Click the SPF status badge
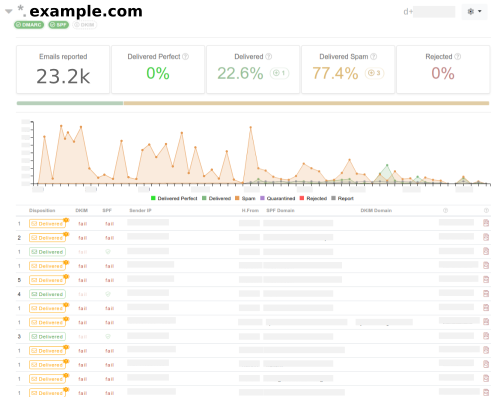 click(x=59, y=25)
